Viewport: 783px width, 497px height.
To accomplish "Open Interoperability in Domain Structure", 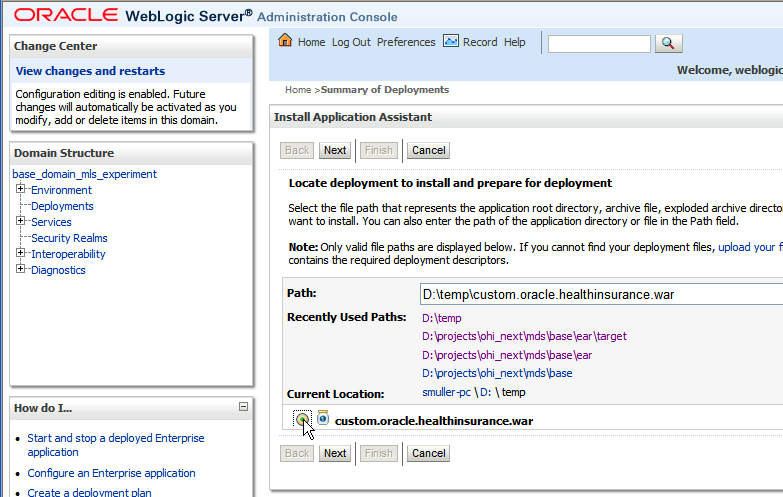I will pyautogui.click(x=68, y=254).
